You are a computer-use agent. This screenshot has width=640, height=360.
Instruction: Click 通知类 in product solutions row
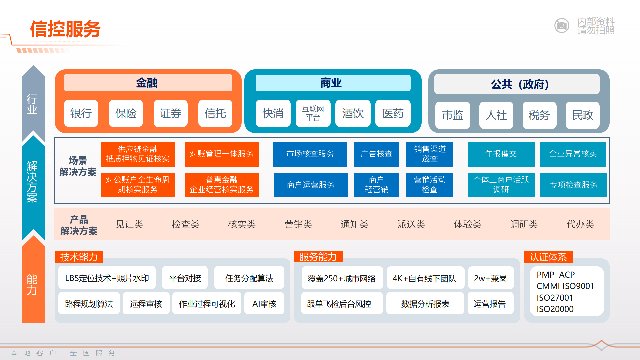[x=354, y=224]
